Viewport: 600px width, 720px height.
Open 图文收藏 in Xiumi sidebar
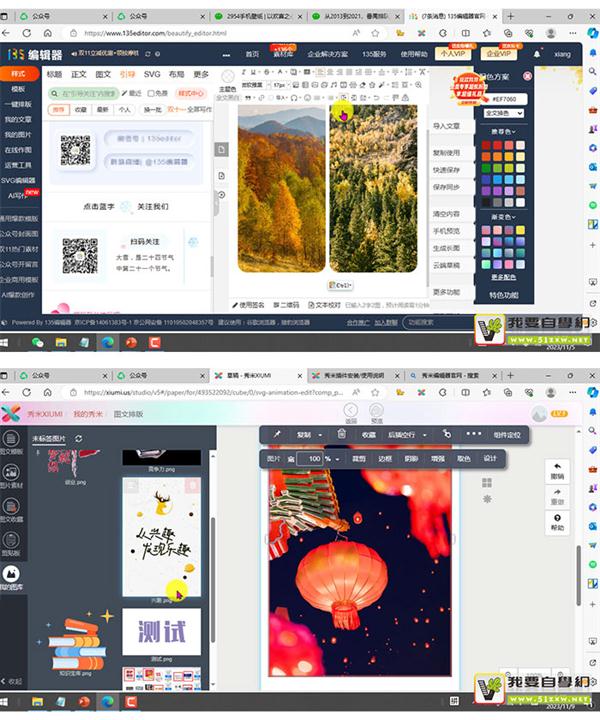tap(11, 510)
